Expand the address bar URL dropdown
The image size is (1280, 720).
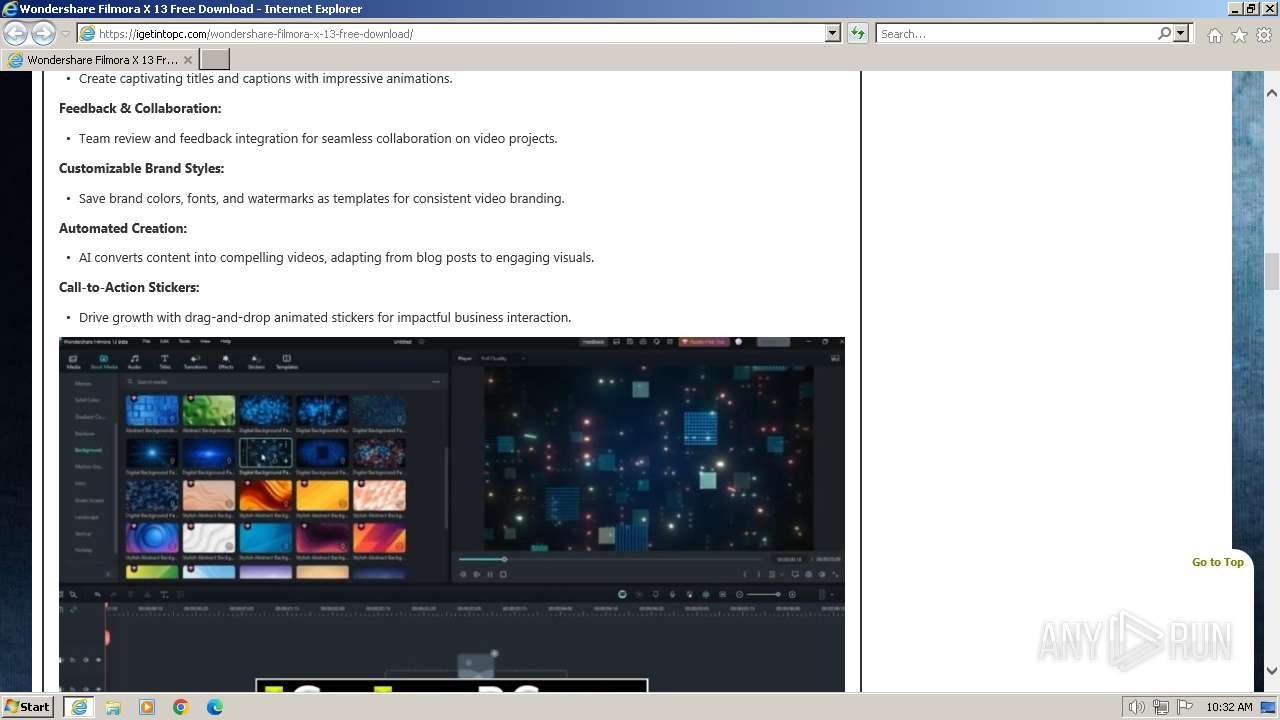[832, 34]
